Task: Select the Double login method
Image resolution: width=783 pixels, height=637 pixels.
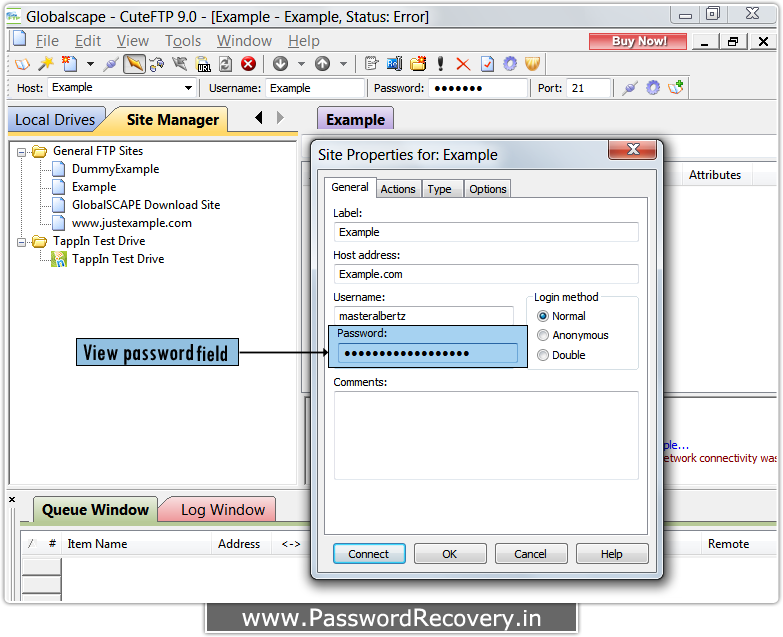Action: 543,355
